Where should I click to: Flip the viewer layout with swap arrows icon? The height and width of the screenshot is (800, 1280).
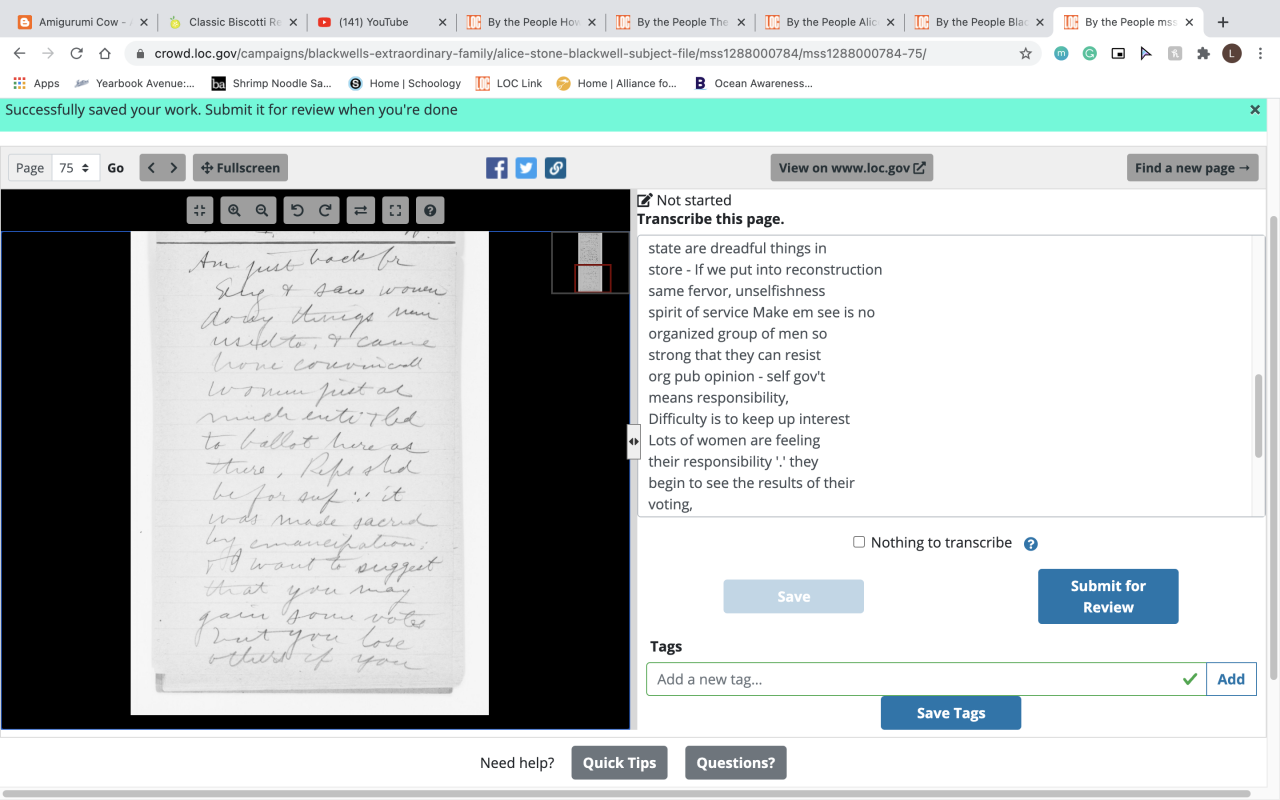tap(360, 210)
